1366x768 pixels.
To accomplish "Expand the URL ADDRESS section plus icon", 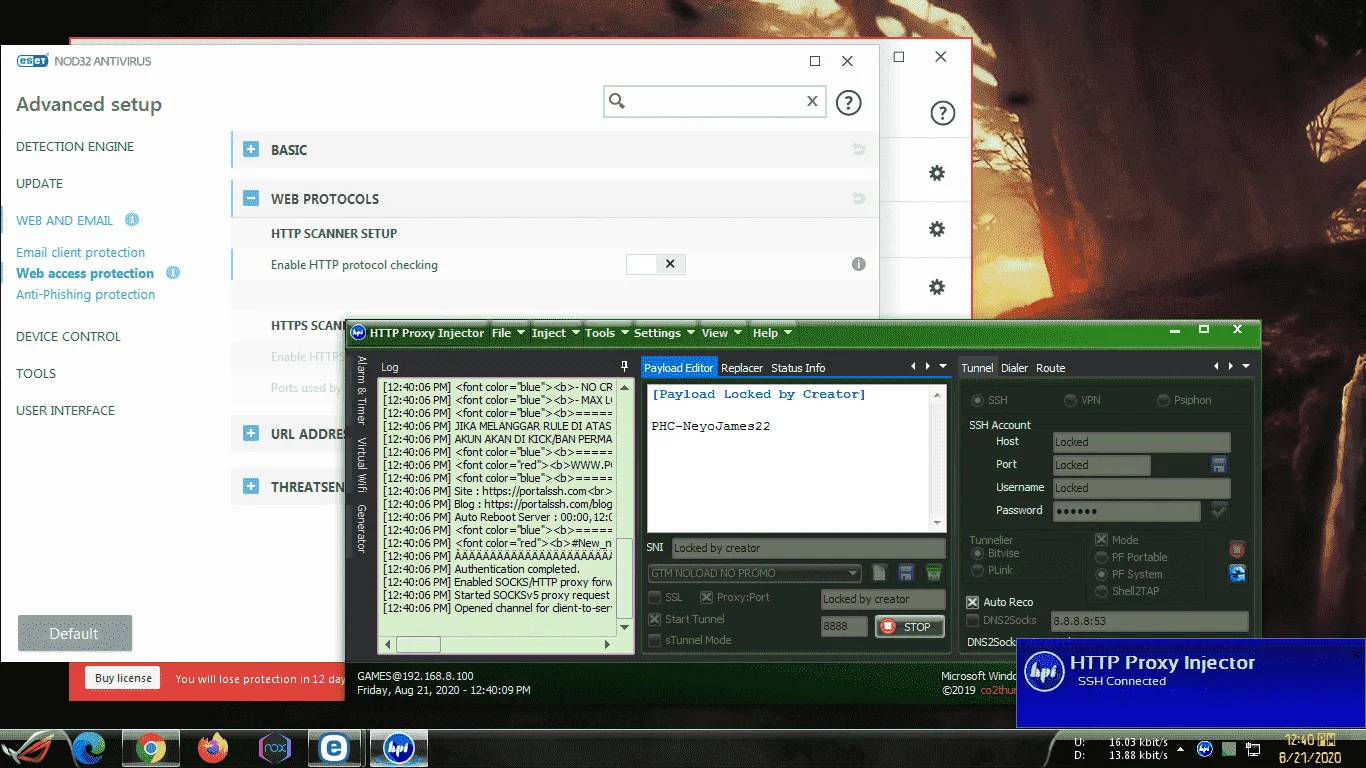I will coord(251,434).
